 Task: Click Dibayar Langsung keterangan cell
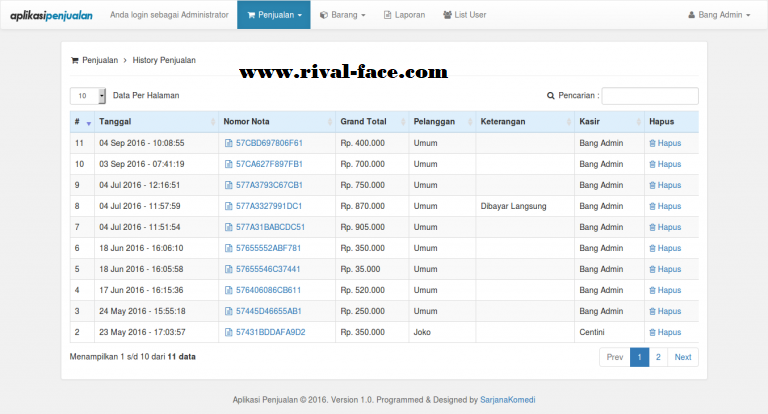pyautogui.click(x=513, y=206)
